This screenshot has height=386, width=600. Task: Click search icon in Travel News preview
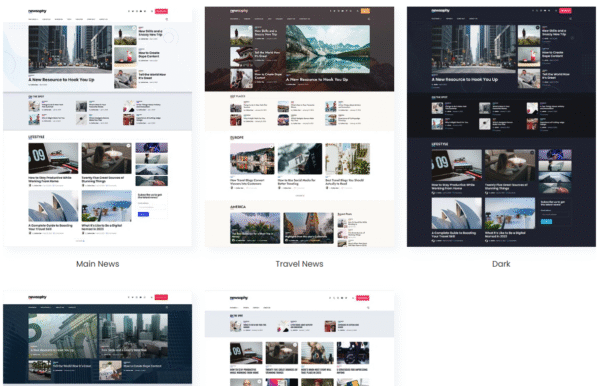pyautogui.click(x=368, y=19)
